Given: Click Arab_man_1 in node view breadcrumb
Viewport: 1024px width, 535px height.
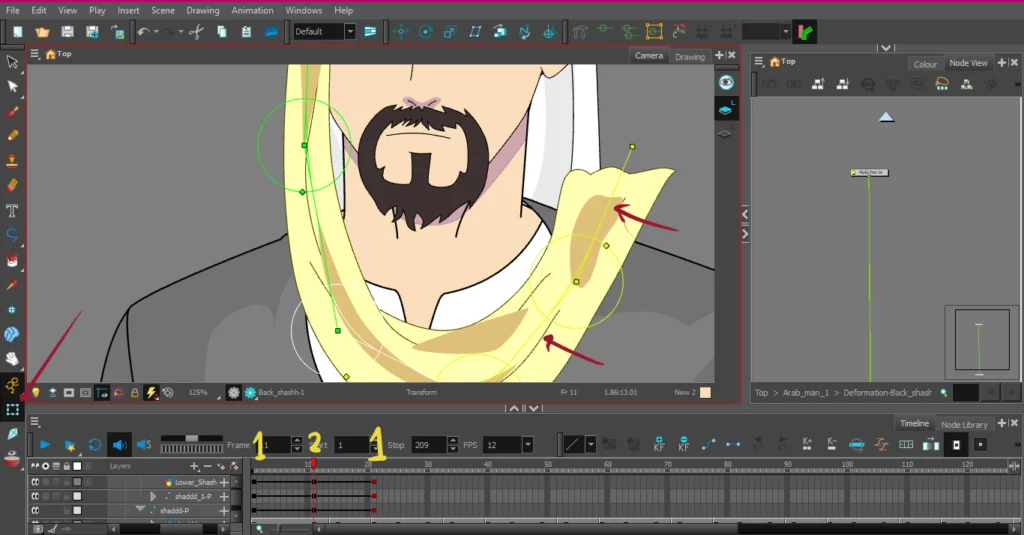Looking at the screenshot, I should (805, 393).
